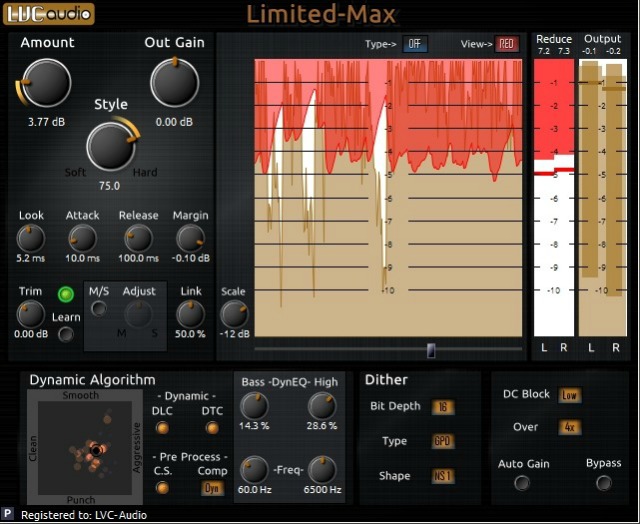The height and width of the screenshot is (524, 640).
Task: Click the Release knob
Action: click(138, 238)
